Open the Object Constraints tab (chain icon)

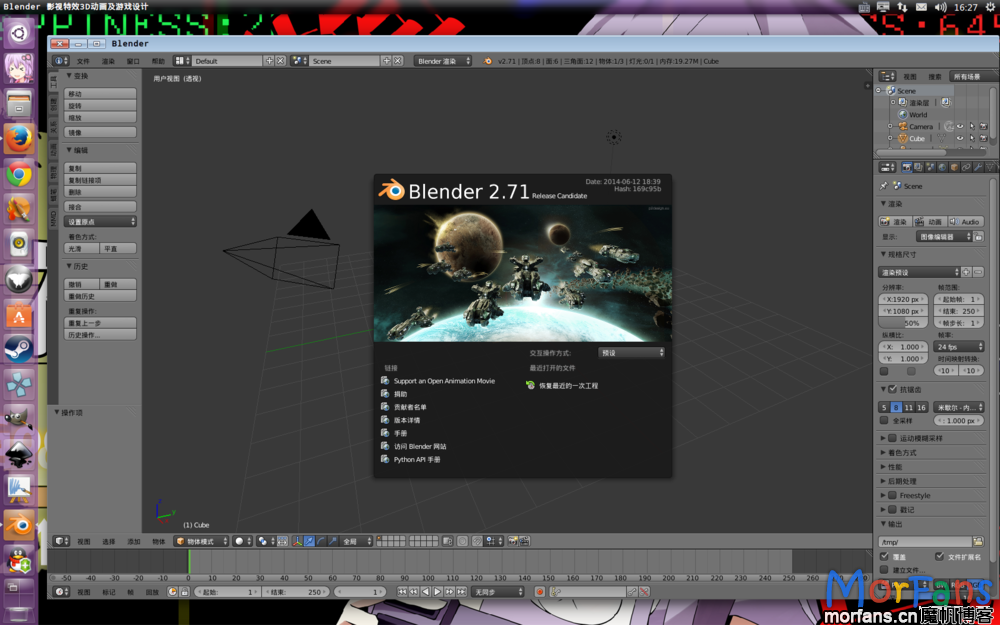coord(966,167)
